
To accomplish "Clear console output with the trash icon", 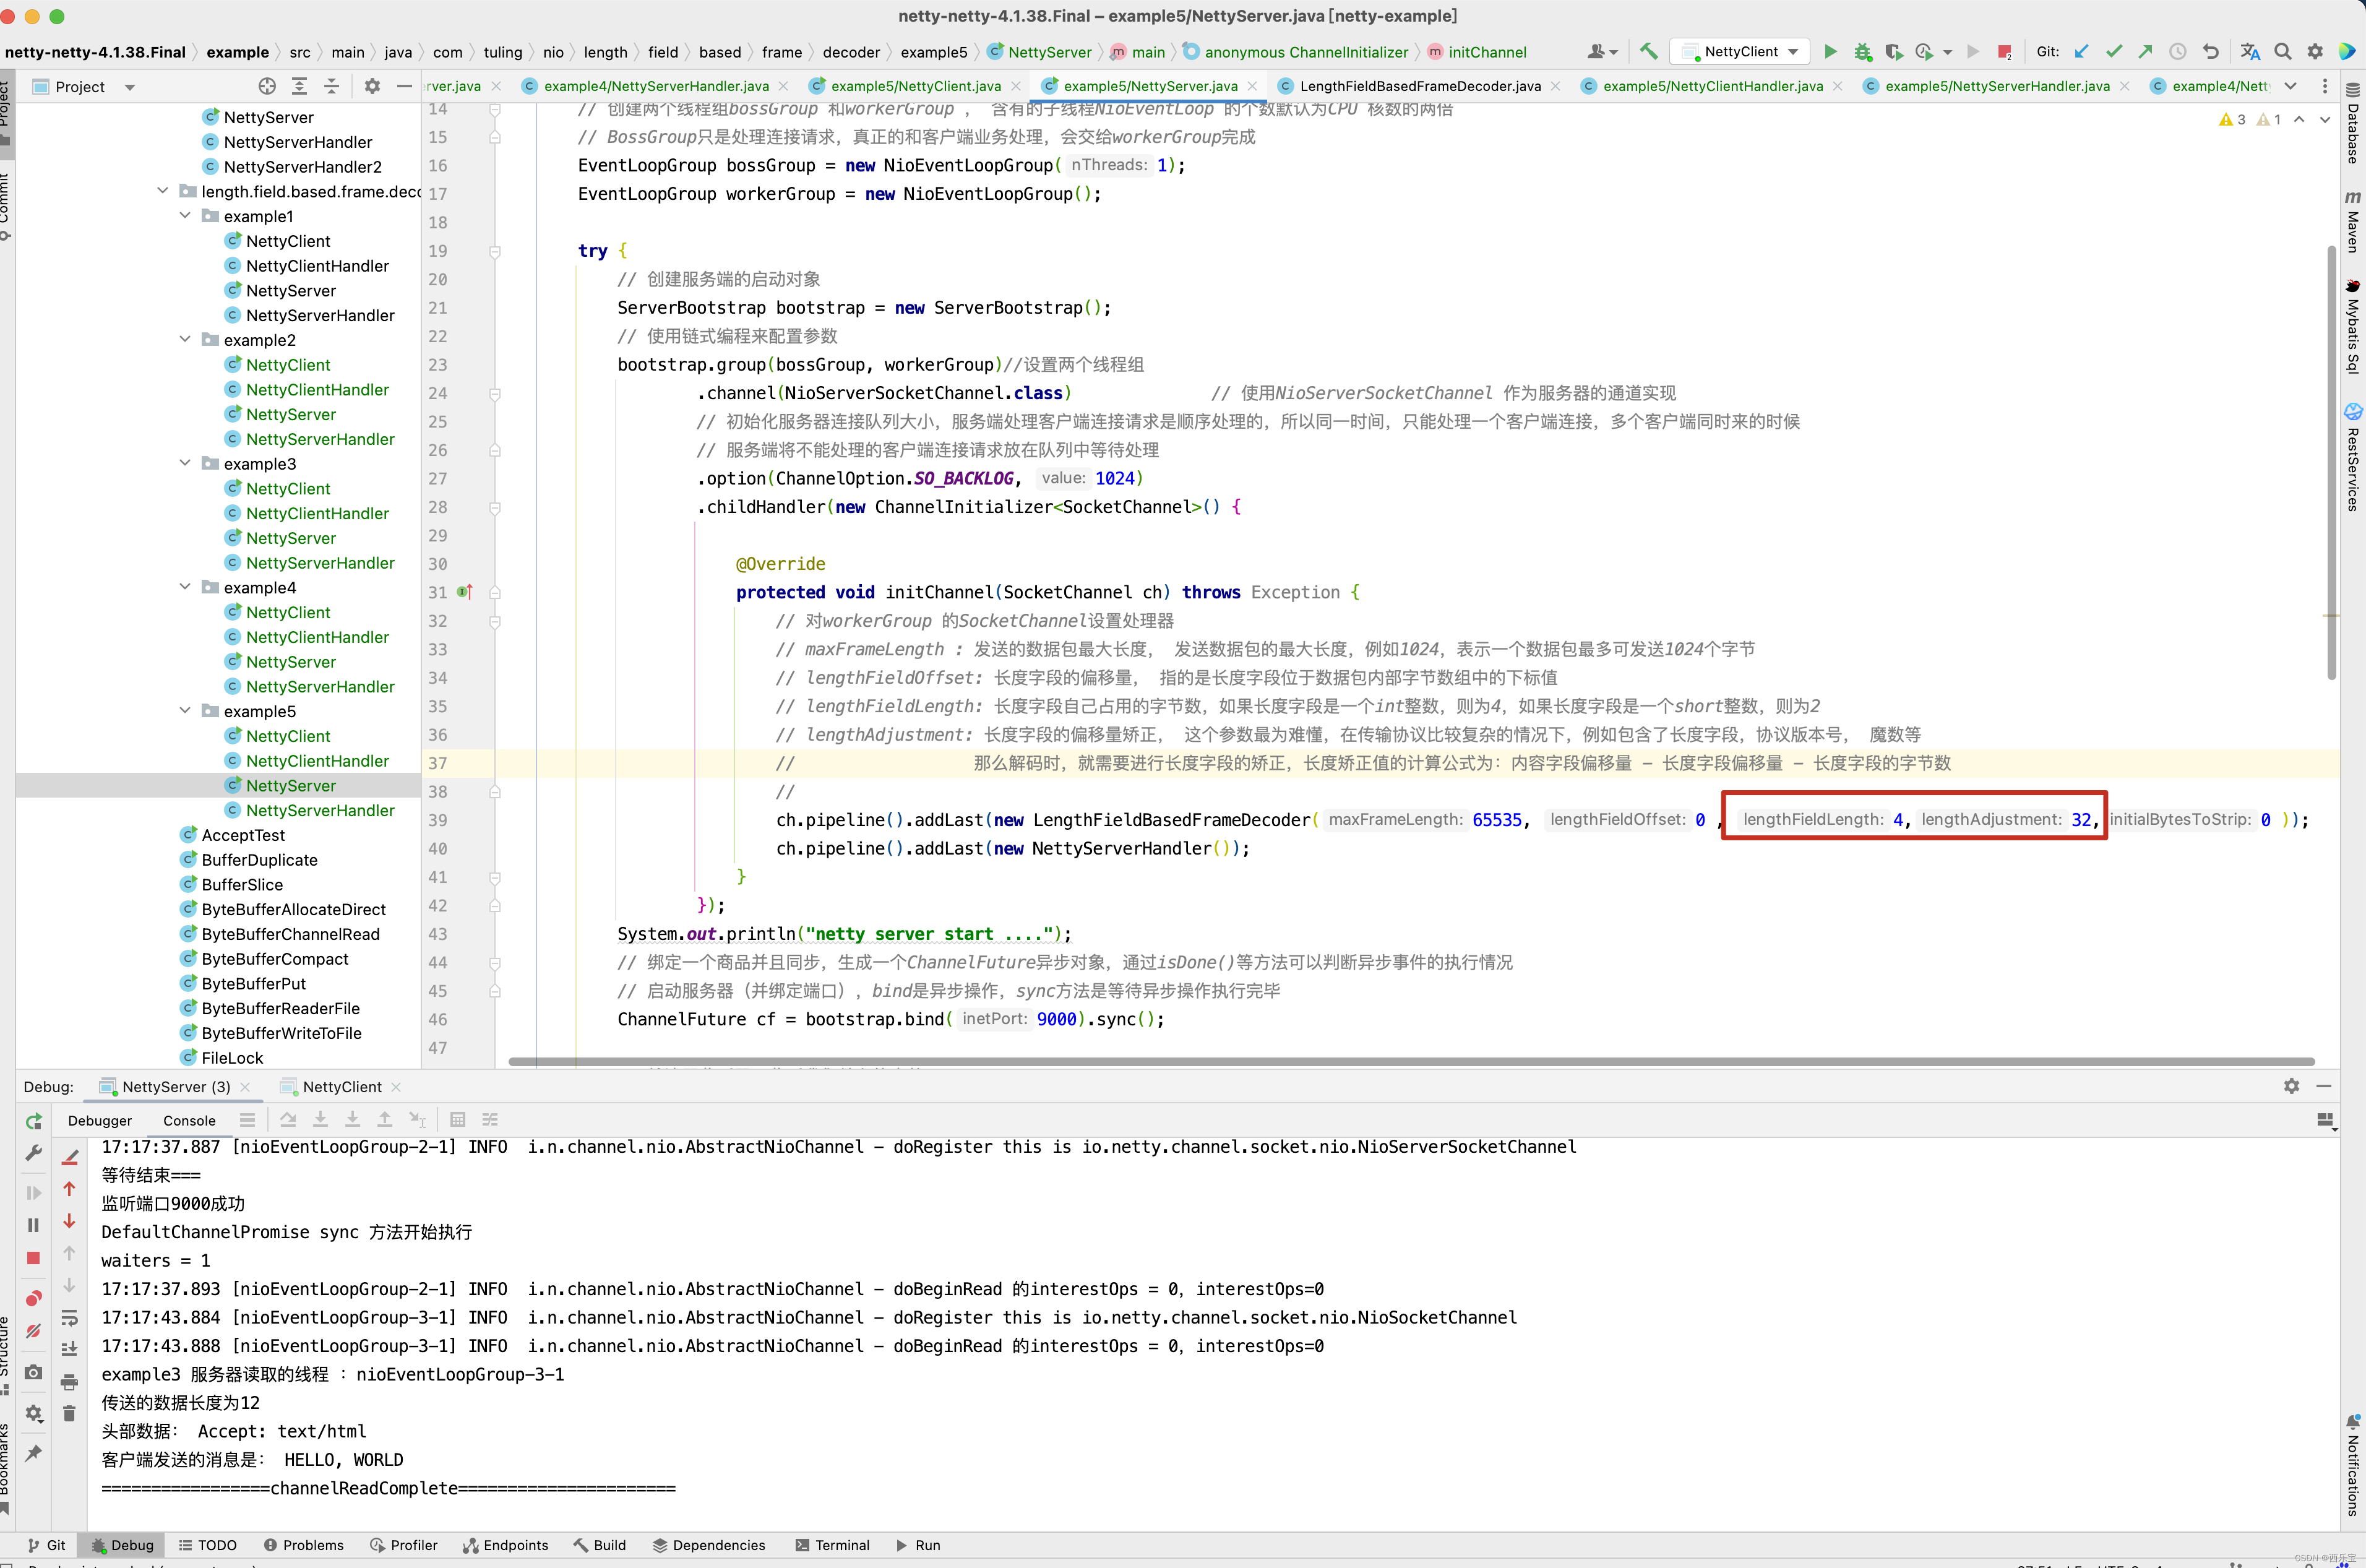I will tap(69, 1413).
